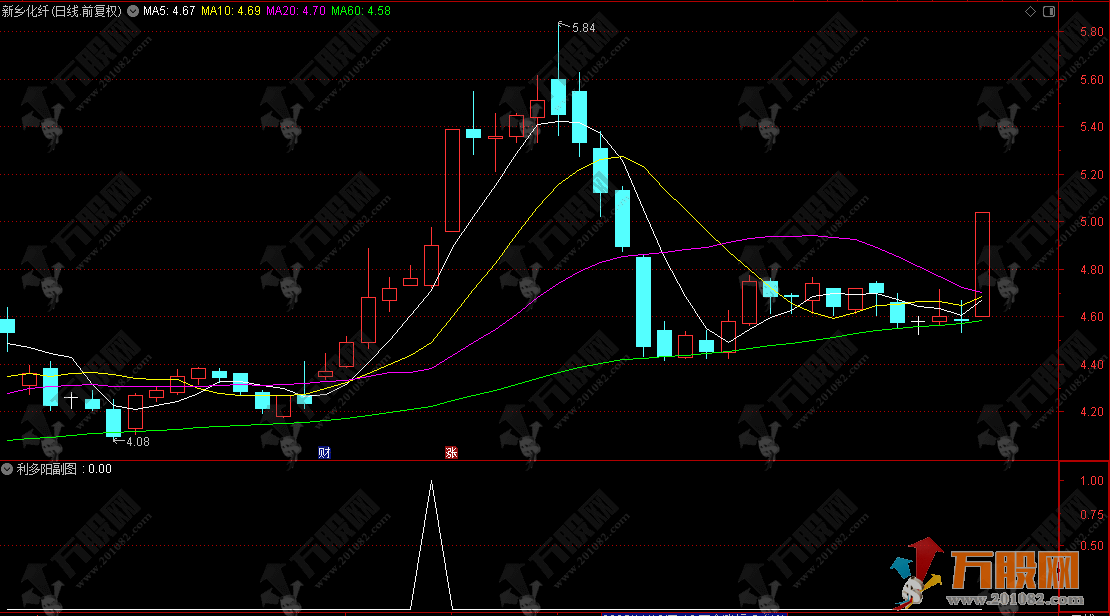Toggle the side panel layout icon
This screenshot has width=1110, height=616.
(1048, 11)
